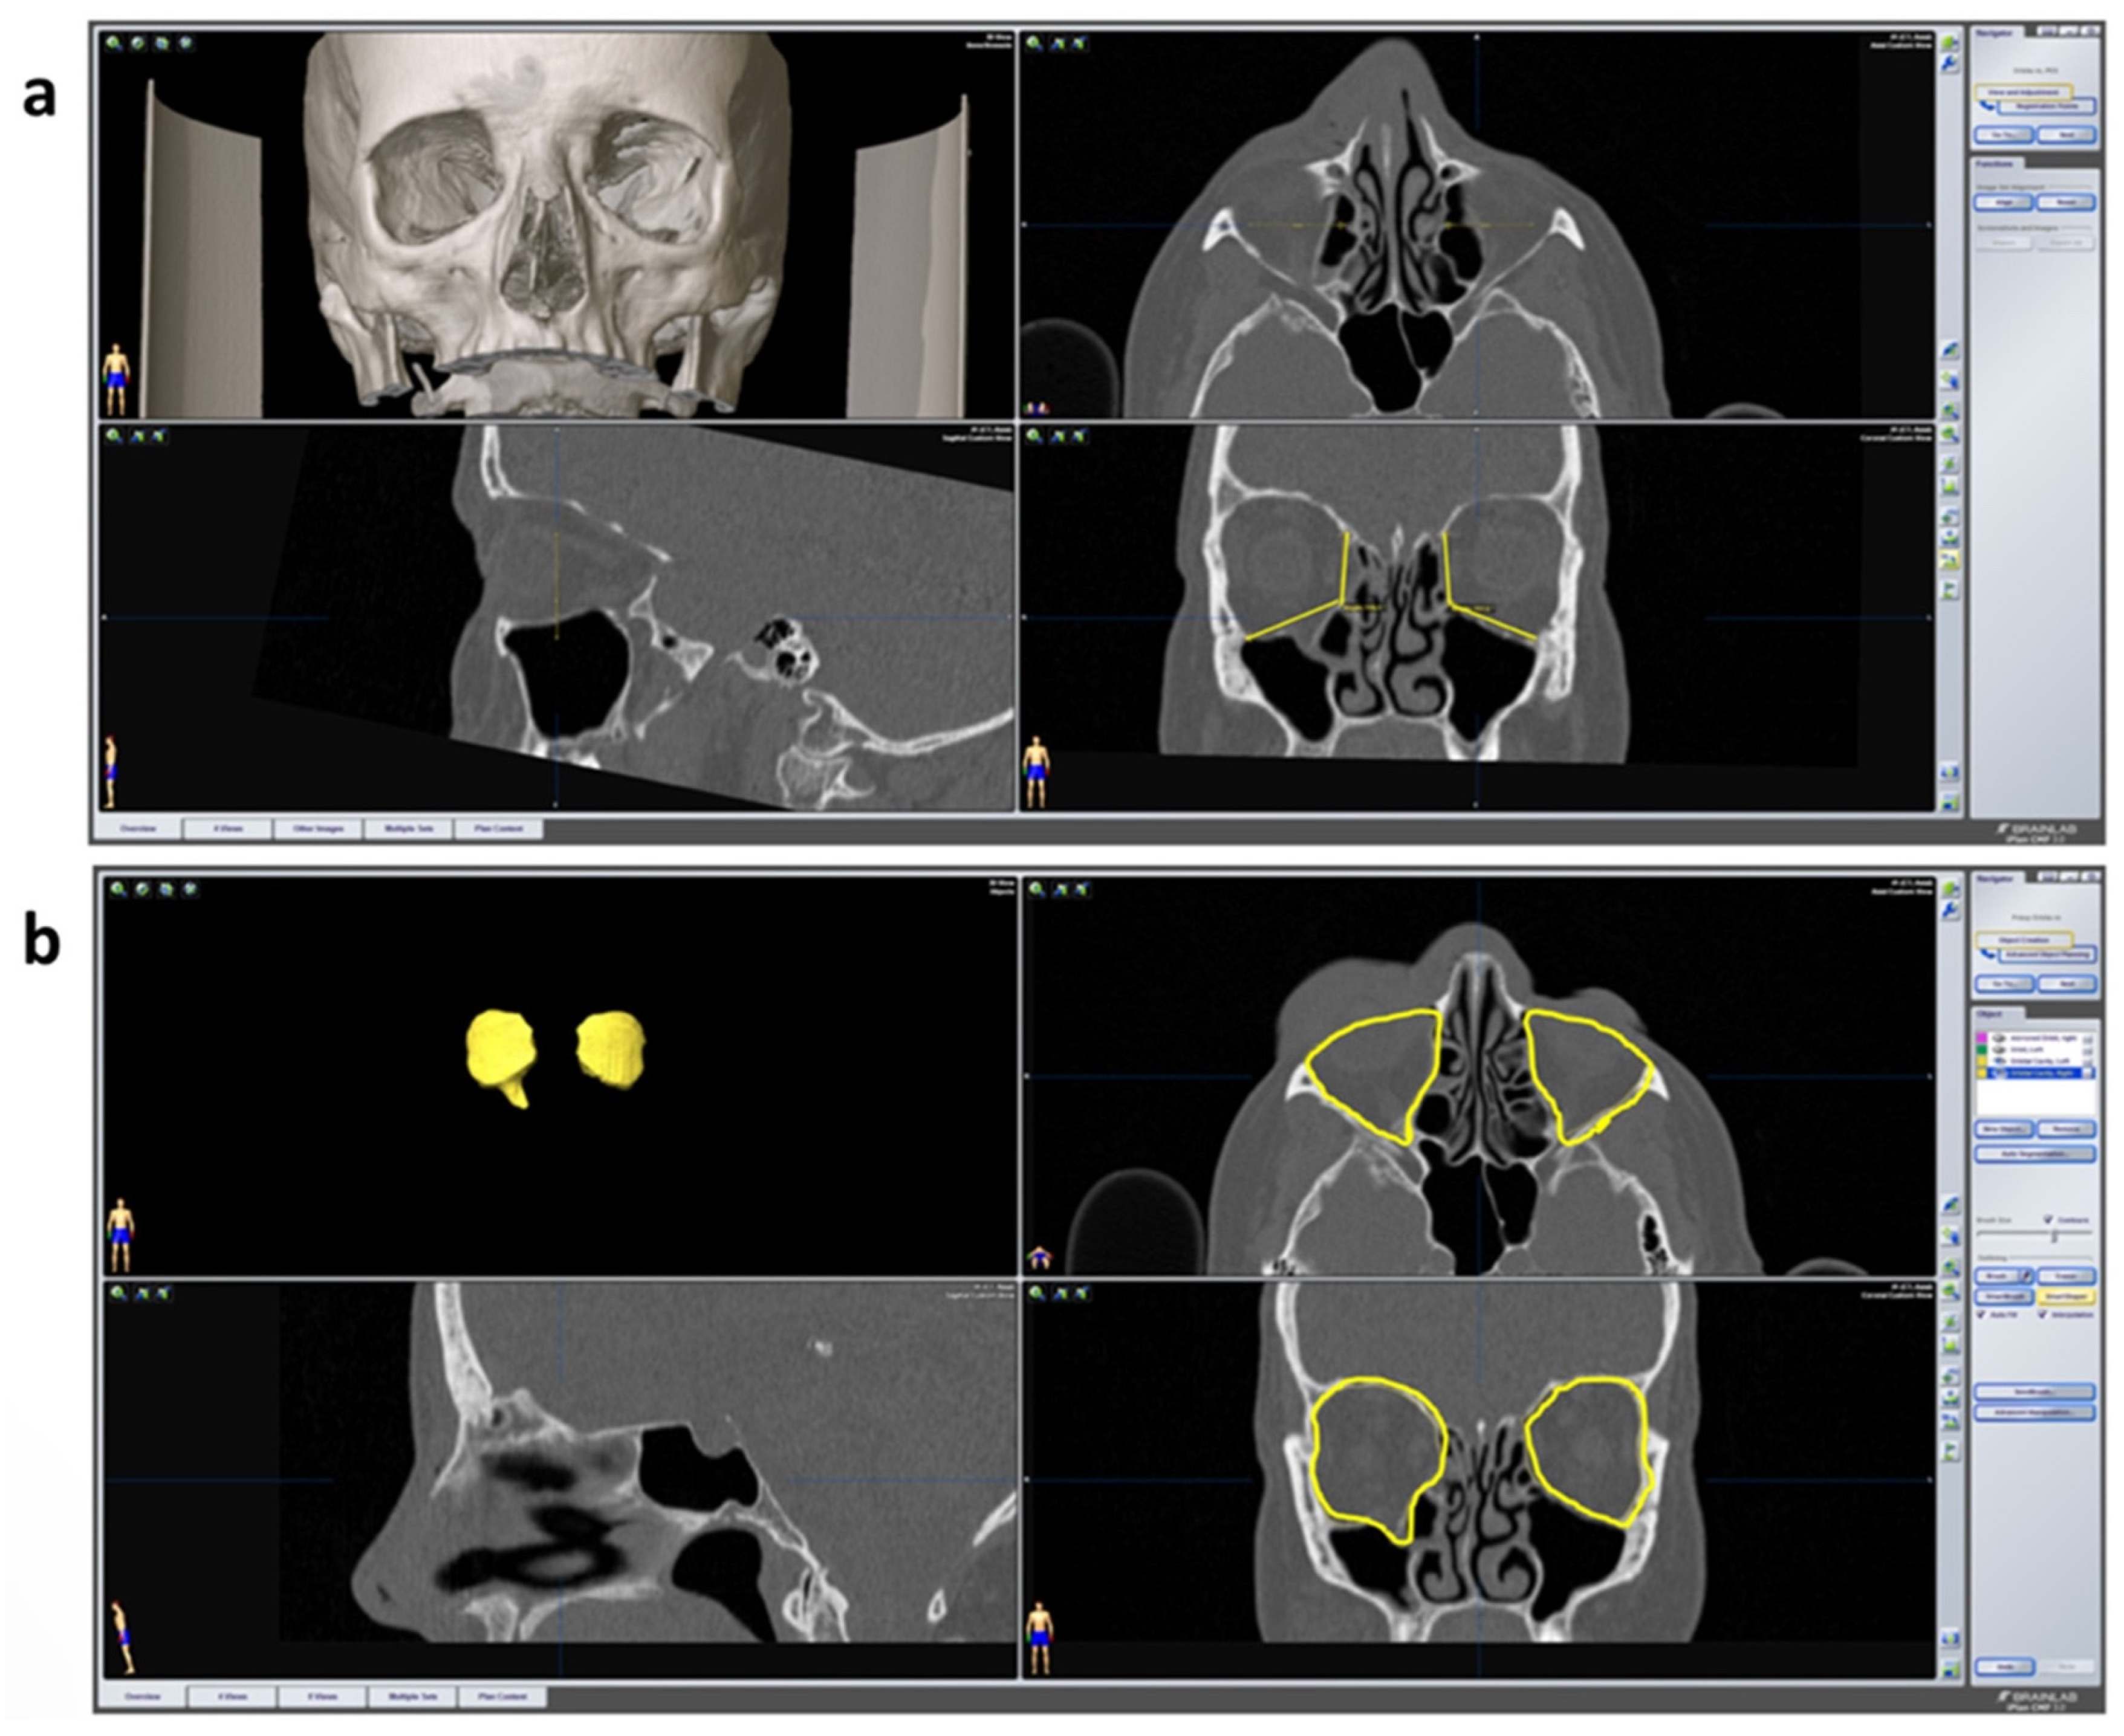Click green flag icon in lower side toolbar
The height and width of the screenshot is (1736, 2124).
coord(1950,1451)
